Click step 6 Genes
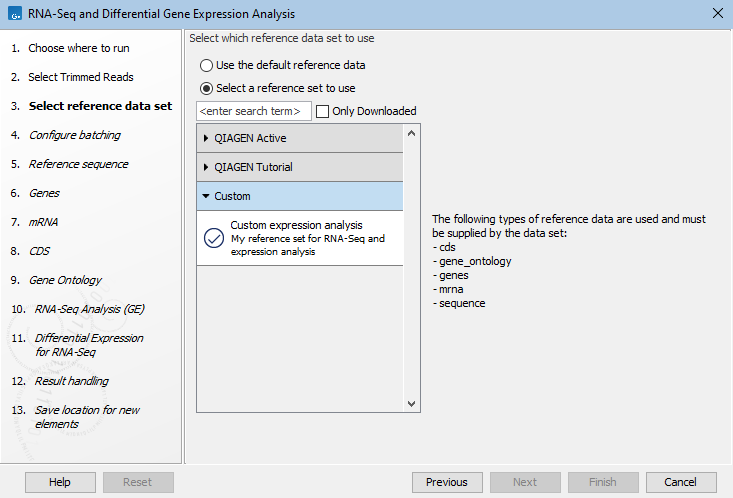Viewport: 733px width, 498px height. tap(44, 193)
